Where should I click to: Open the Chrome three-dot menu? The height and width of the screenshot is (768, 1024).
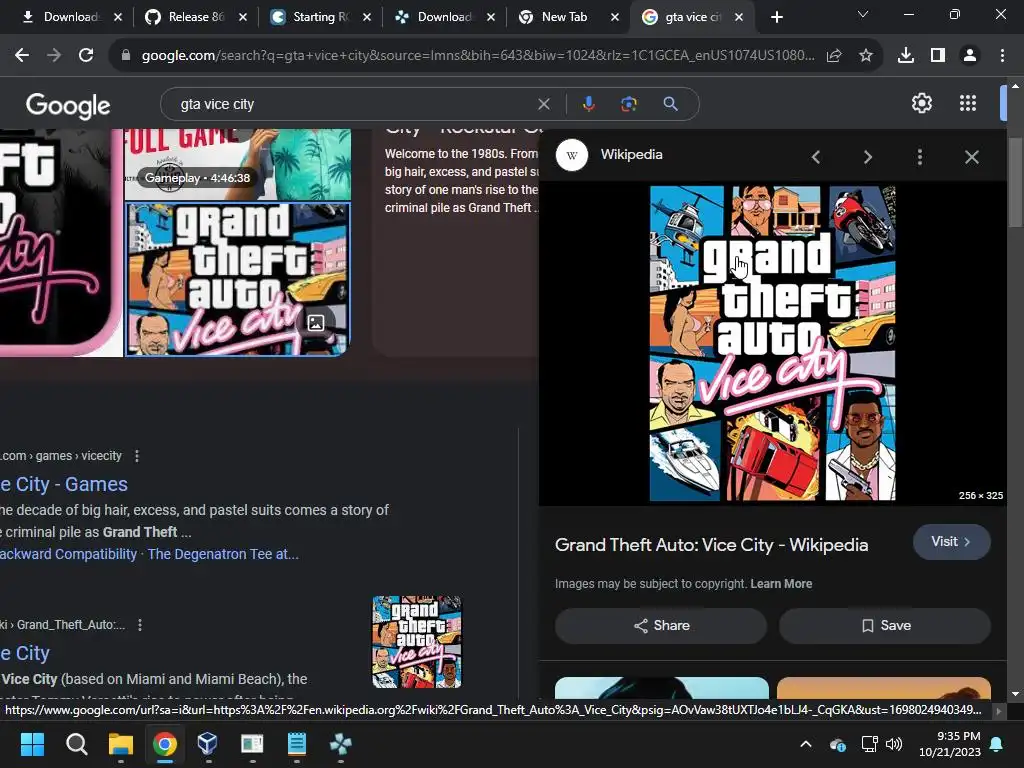pyautogui.click(x=1002, y=56)
